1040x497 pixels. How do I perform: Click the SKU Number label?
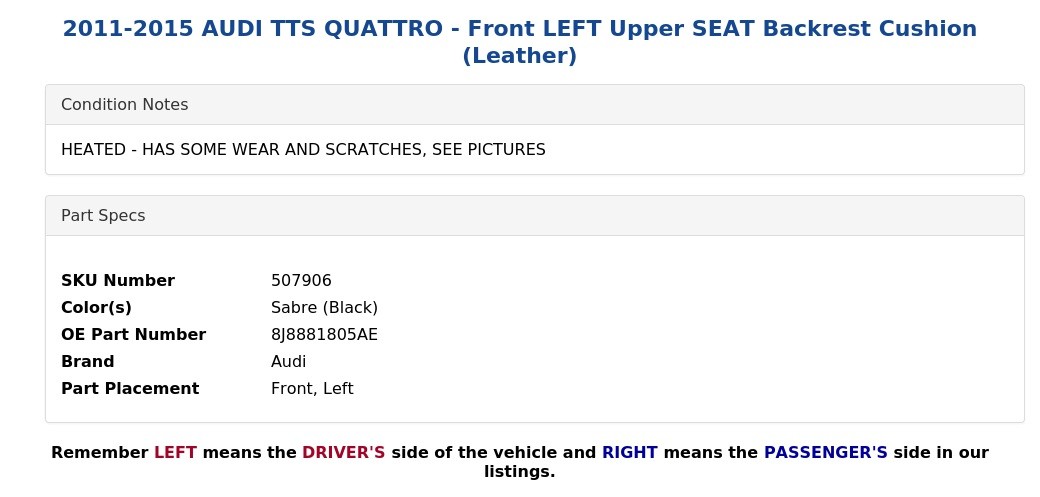[x=118, y=281]
